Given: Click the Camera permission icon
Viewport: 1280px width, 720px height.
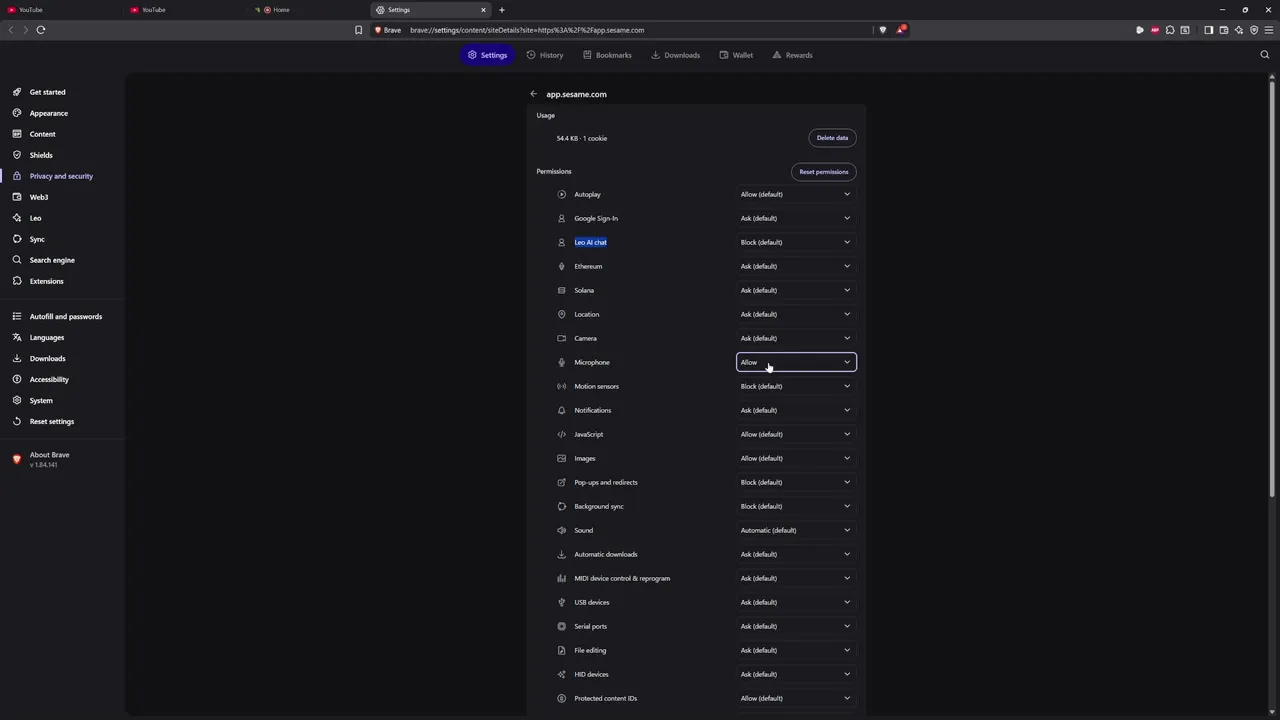Looking at the screenshot, I should coord(561,338).
